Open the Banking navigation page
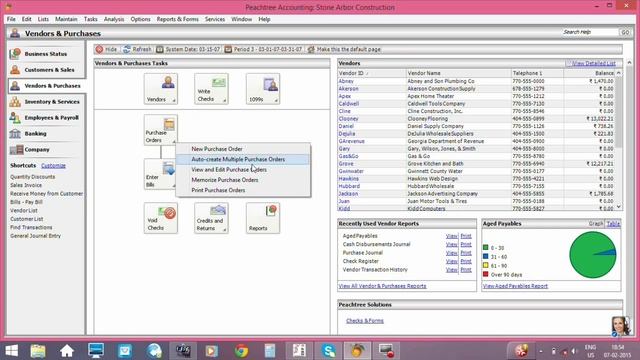Screen dimensions: 640x360 (x=46, y=133)
